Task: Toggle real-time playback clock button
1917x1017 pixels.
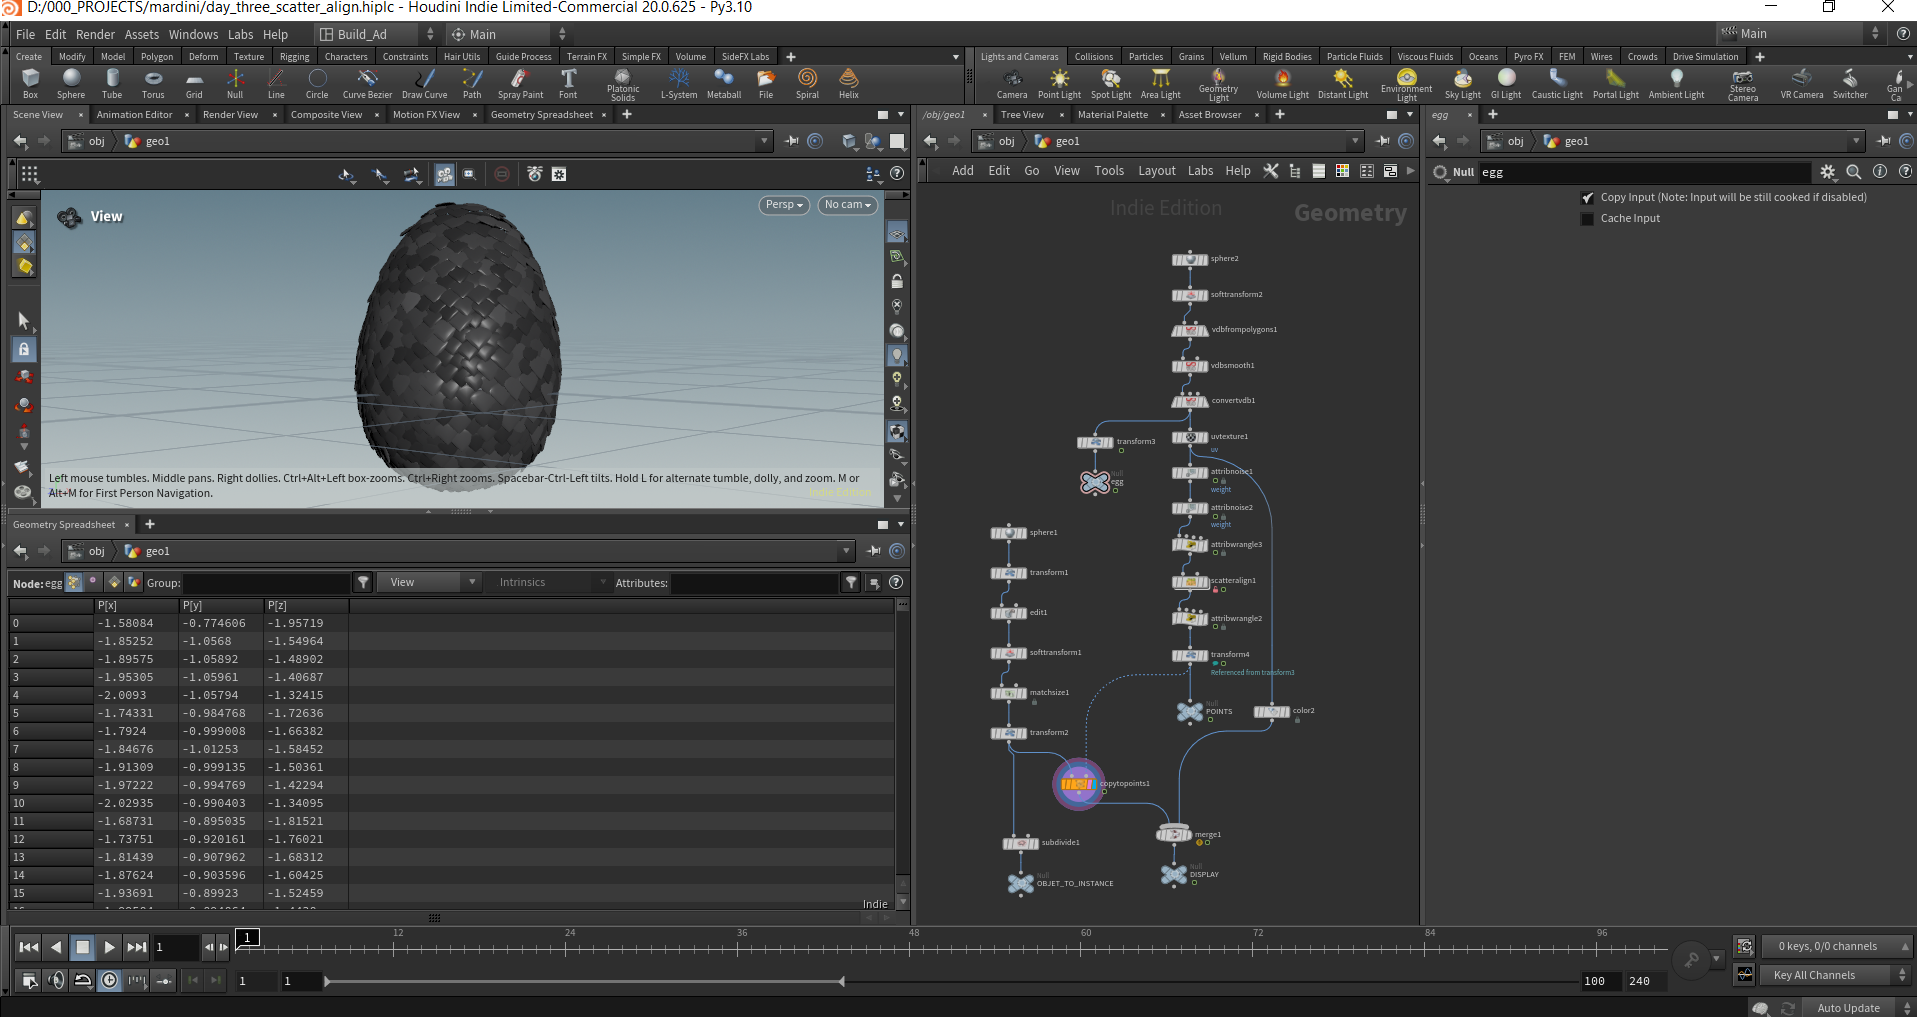Action: click(110, 980)
